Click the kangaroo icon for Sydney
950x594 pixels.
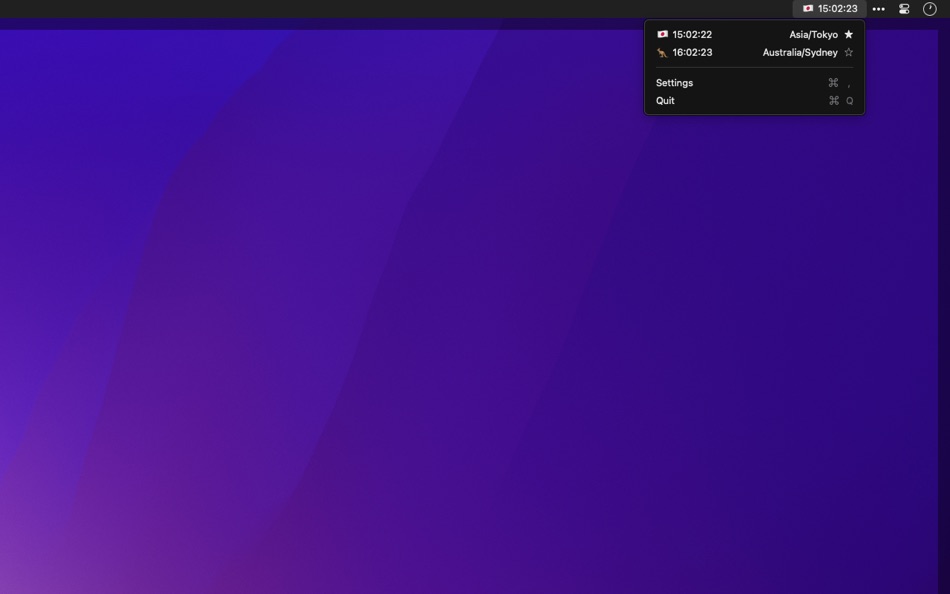click(662, 53)
